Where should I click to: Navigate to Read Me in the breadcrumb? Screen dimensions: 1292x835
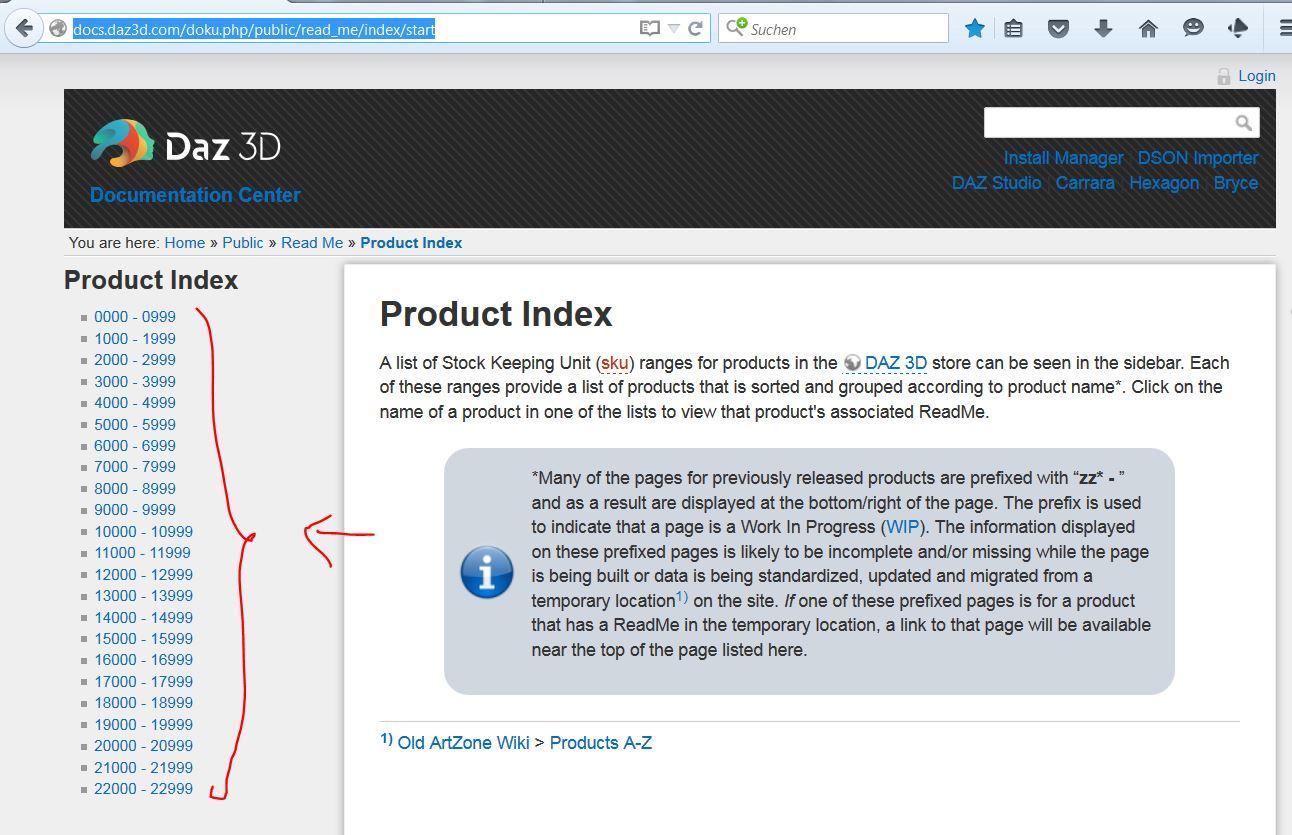click(312, 243)
